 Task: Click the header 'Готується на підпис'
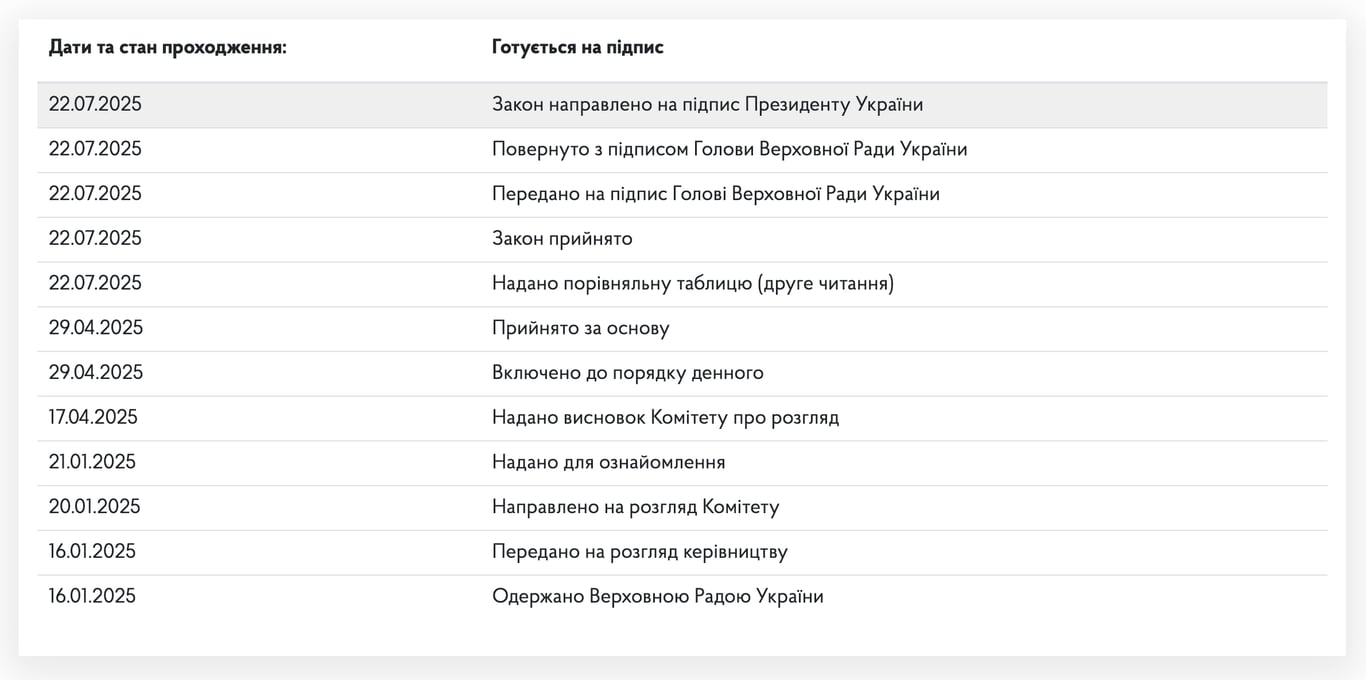577,47
